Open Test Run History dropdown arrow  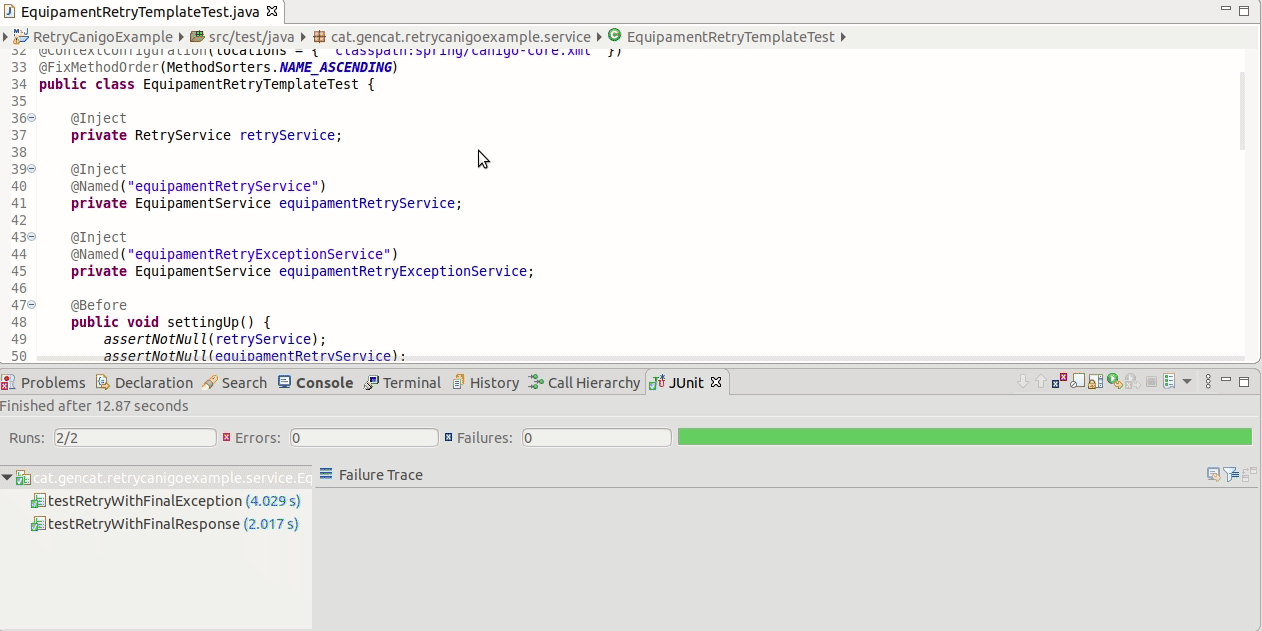click(x=1187, y=381)
